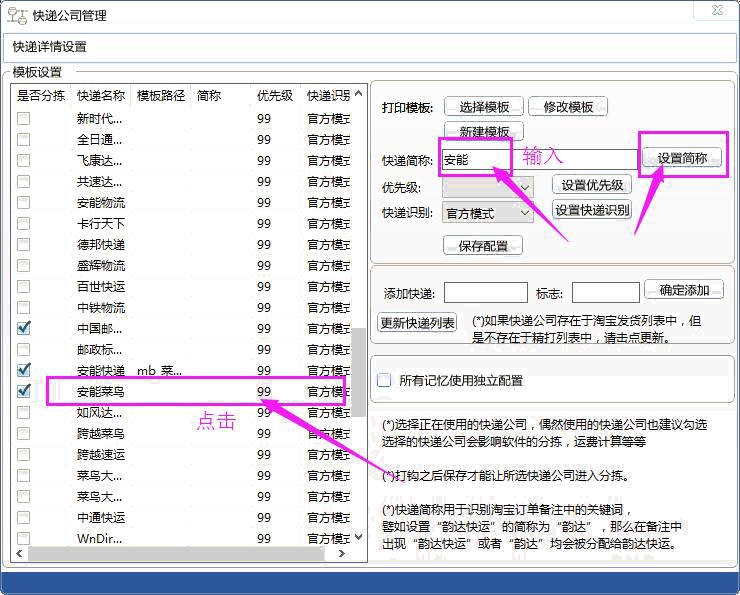Click the mb 菜... template path cell
This screenshot has width=740, height=595.
click(159, 370)
